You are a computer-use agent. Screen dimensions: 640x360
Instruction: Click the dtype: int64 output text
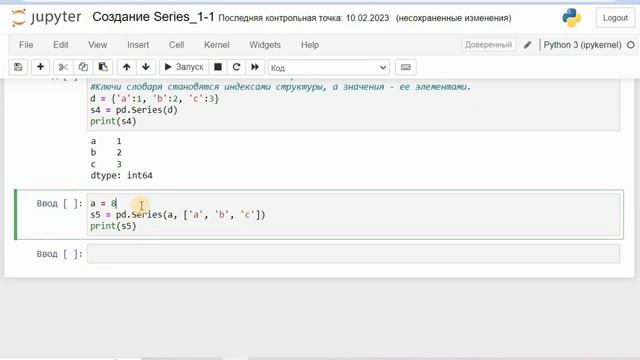tap(121, 176)
